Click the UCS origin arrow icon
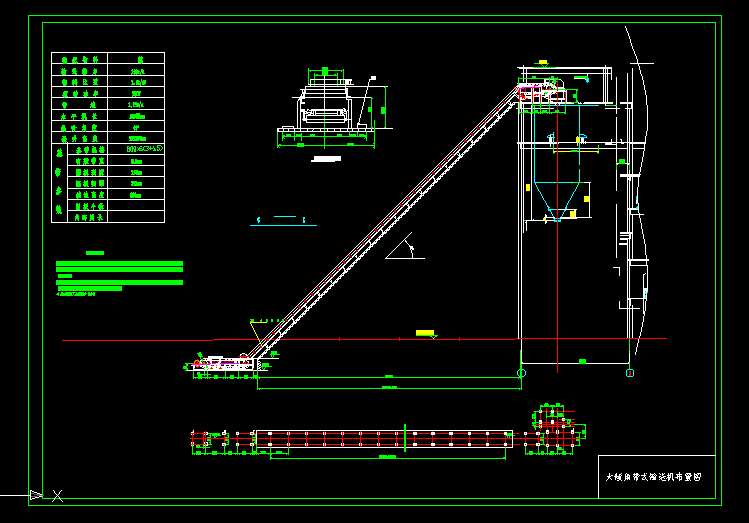Screen dimensions: 749x523 click(x=36, y=494)
